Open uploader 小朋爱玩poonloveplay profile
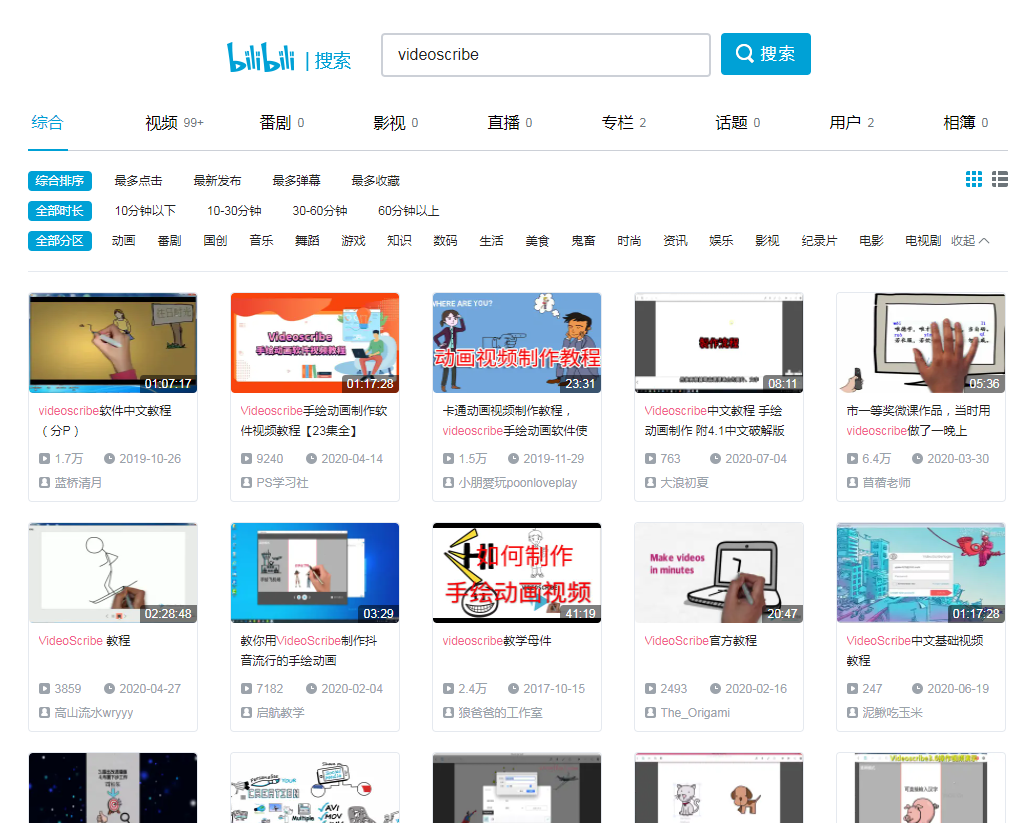This screenshot has height=823, width=1036. coord(518,483)
